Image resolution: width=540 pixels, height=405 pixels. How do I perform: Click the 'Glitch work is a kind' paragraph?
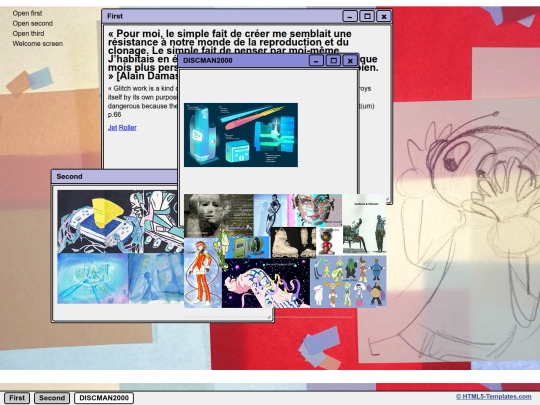pyautogui.click(x=241, y=101)
